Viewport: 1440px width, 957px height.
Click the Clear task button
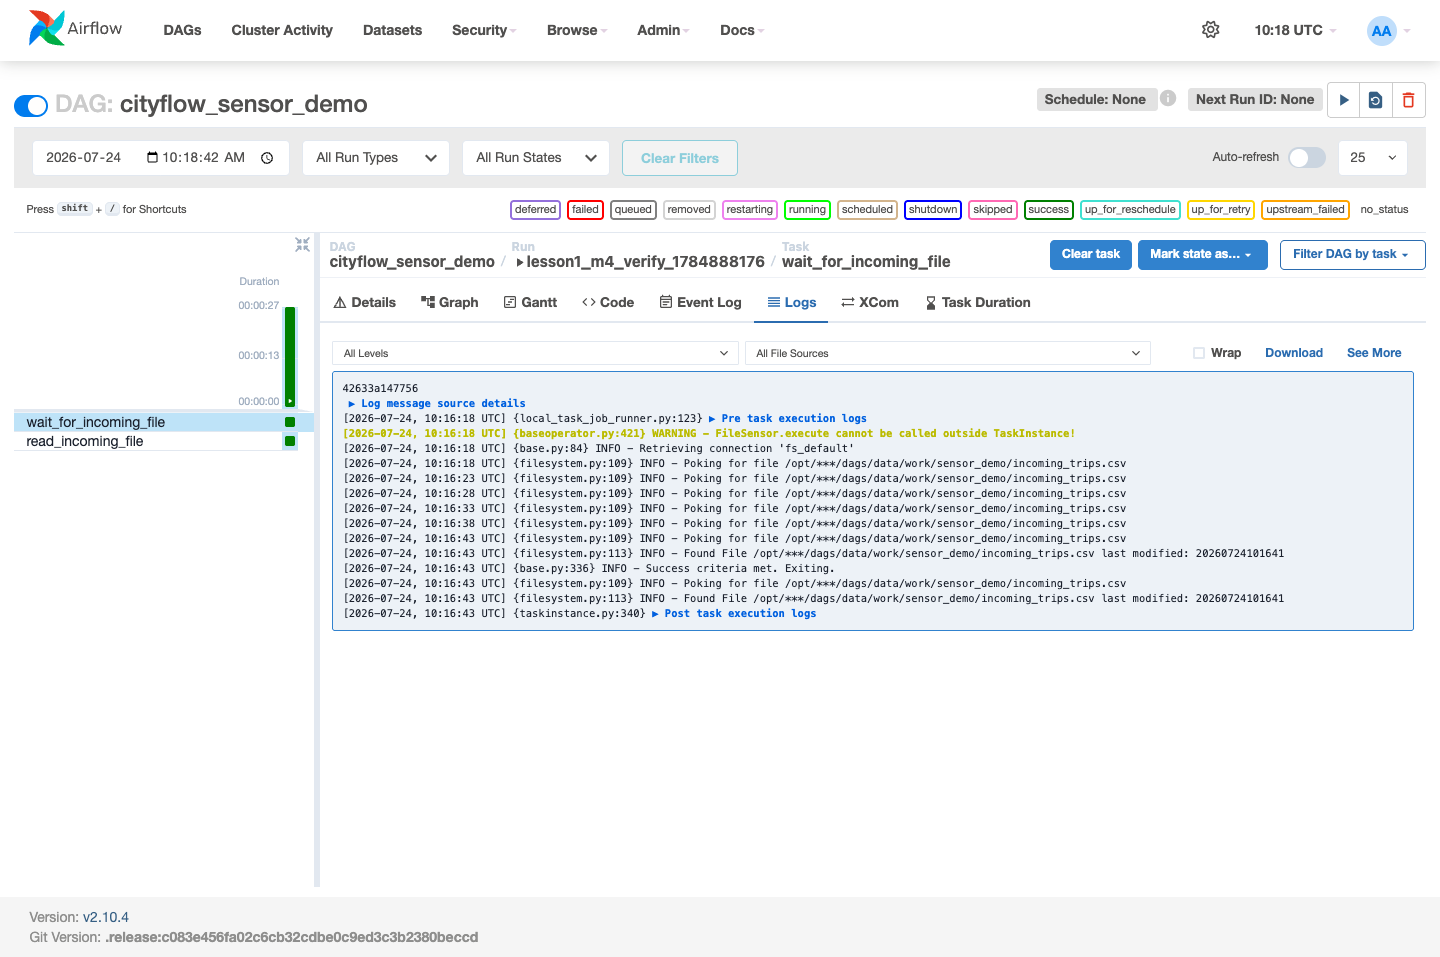[1091, 254]
